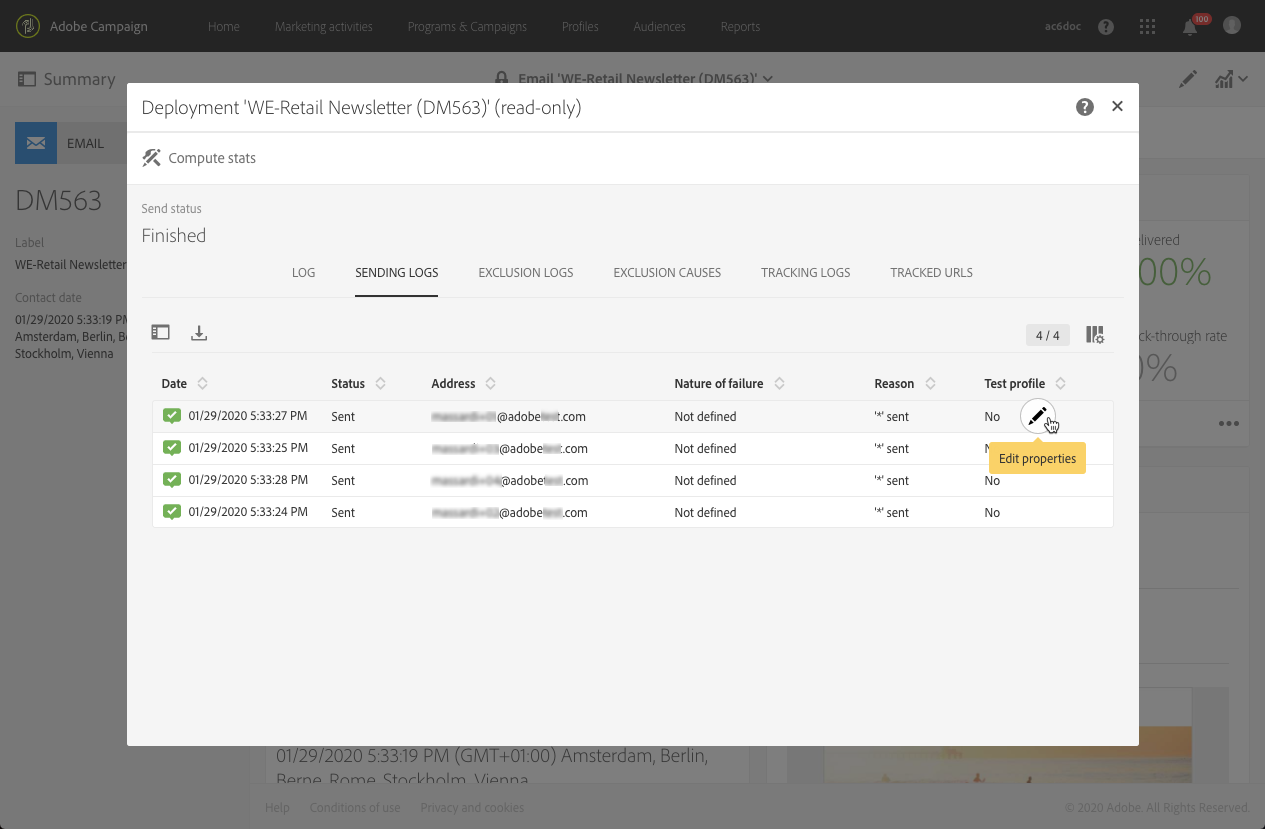This screenshot has width=1265, height=829.
Task: Open the three-dots more options icon
Action: (1229, 424)
